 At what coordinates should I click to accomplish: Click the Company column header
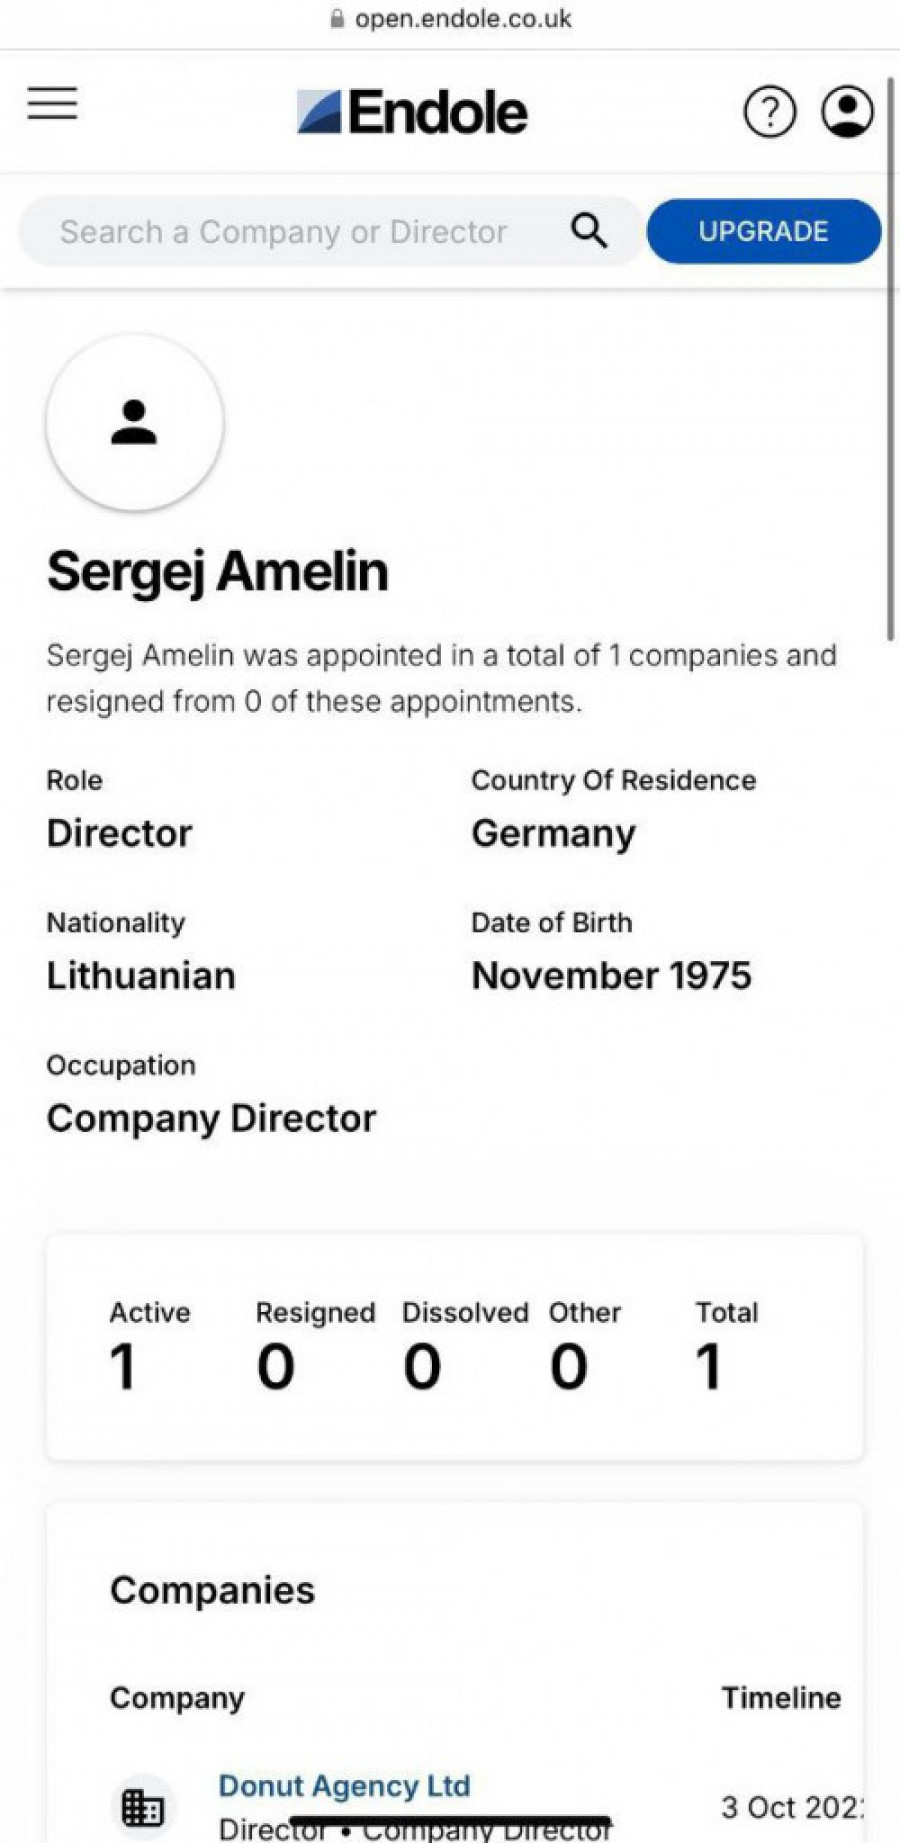(x=177, y=1697)
